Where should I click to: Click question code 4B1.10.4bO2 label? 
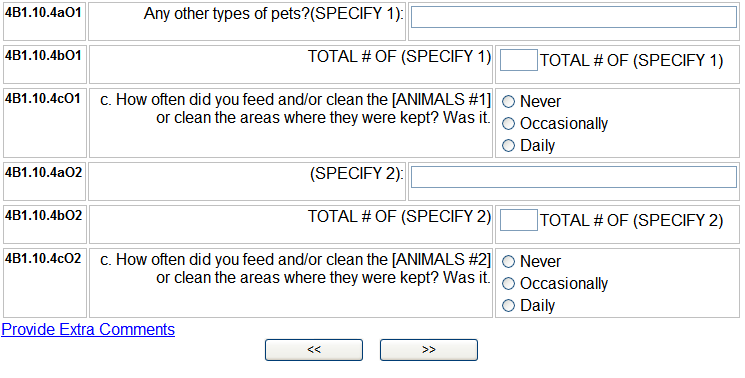point(43,215)
